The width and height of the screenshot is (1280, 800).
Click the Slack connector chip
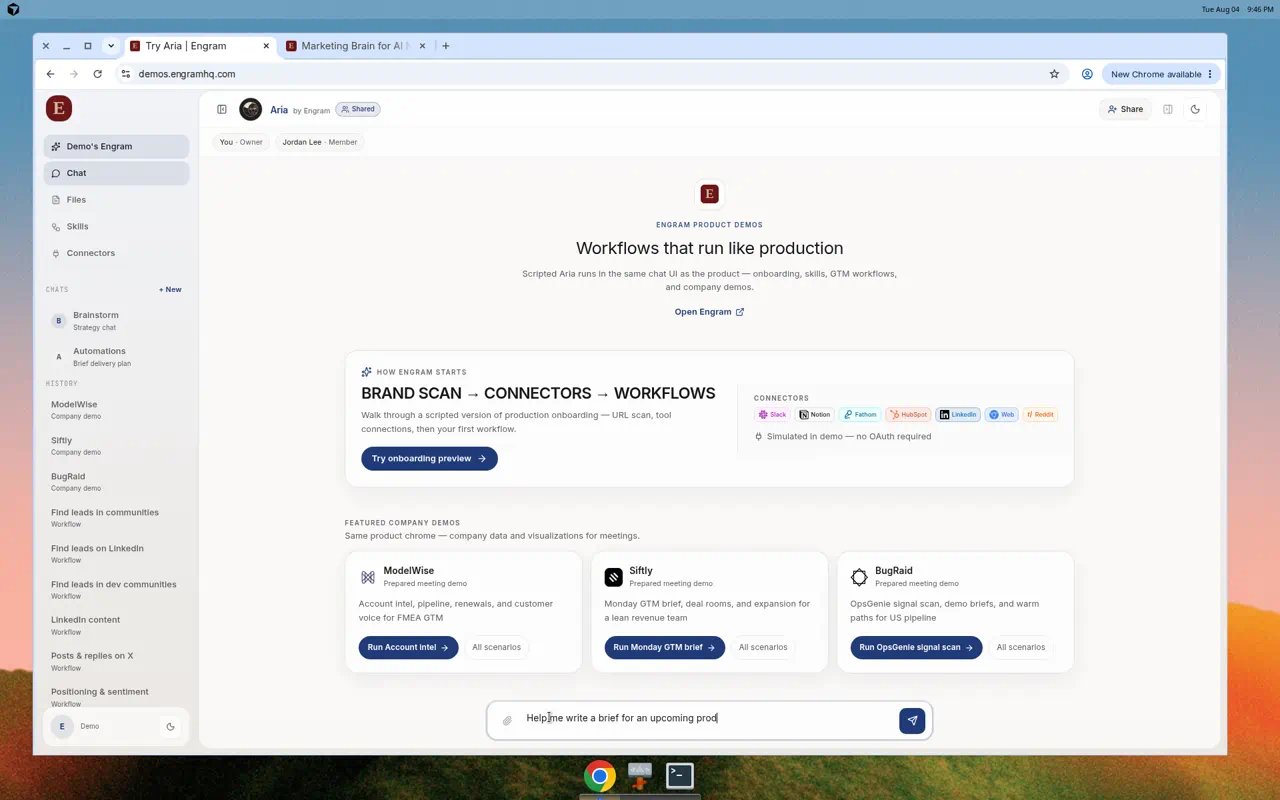772,414
